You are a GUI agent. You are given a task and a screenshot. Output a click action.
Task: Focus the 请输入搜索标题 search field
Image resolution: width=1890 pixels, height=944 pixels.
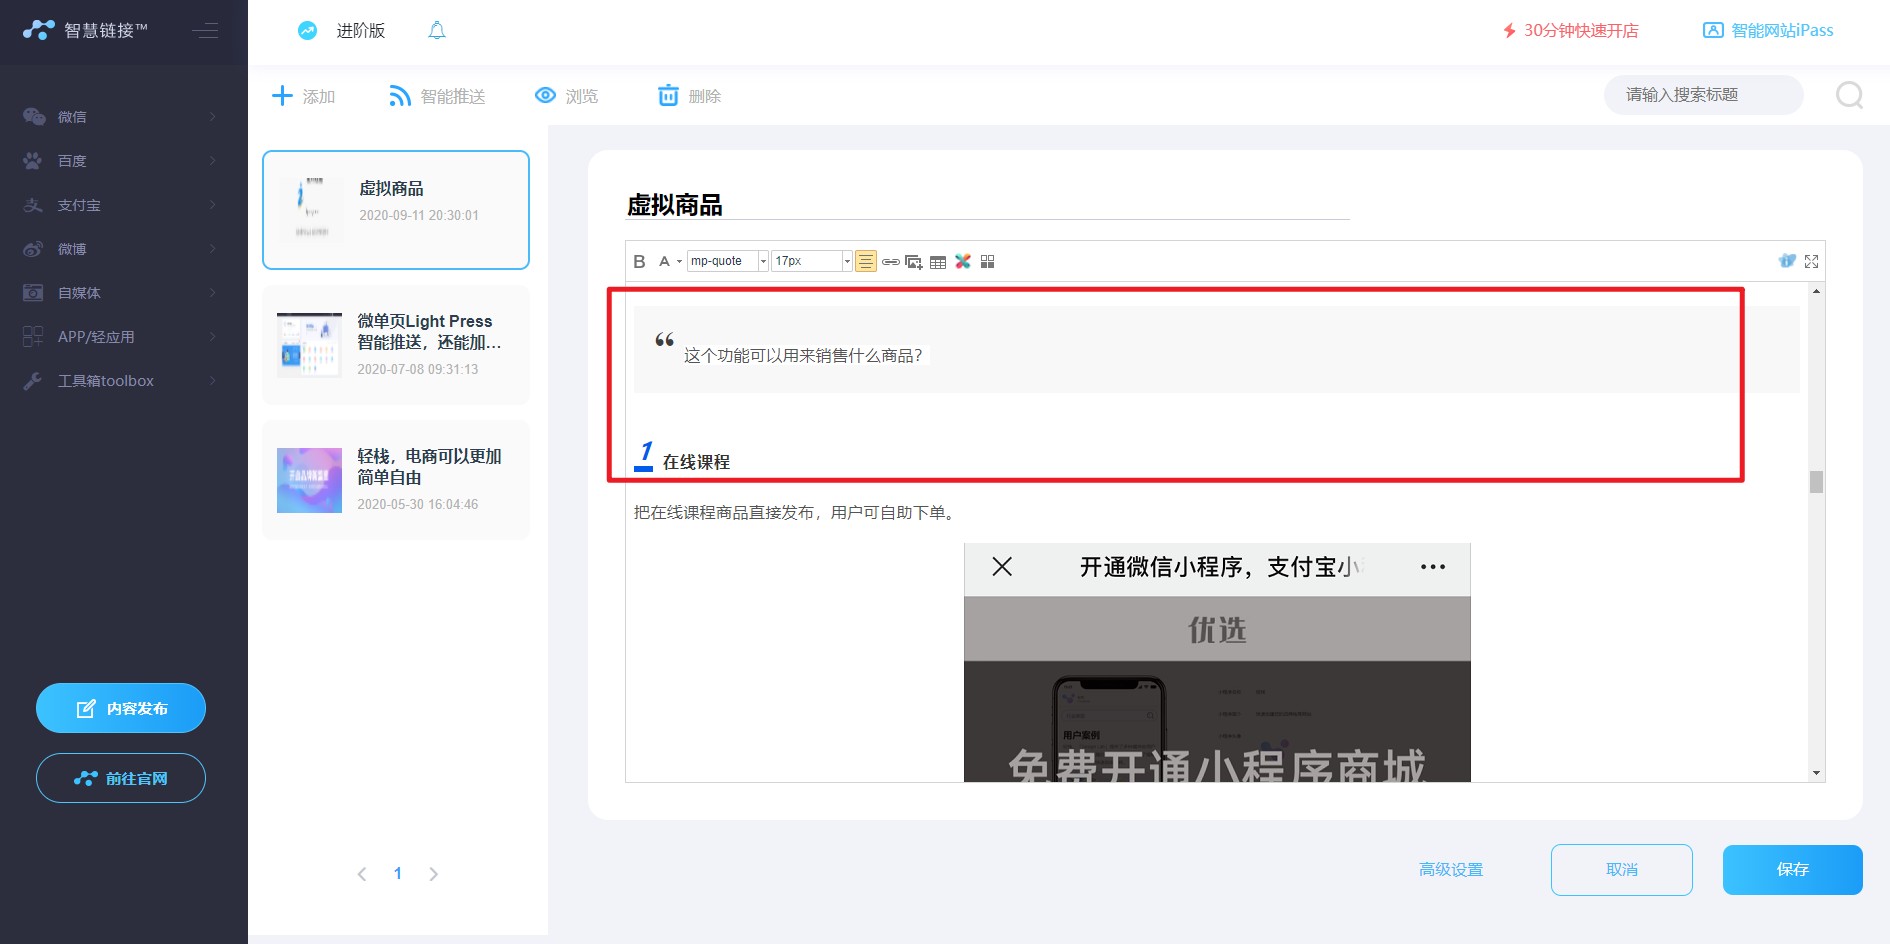[x=1703, y=95]
